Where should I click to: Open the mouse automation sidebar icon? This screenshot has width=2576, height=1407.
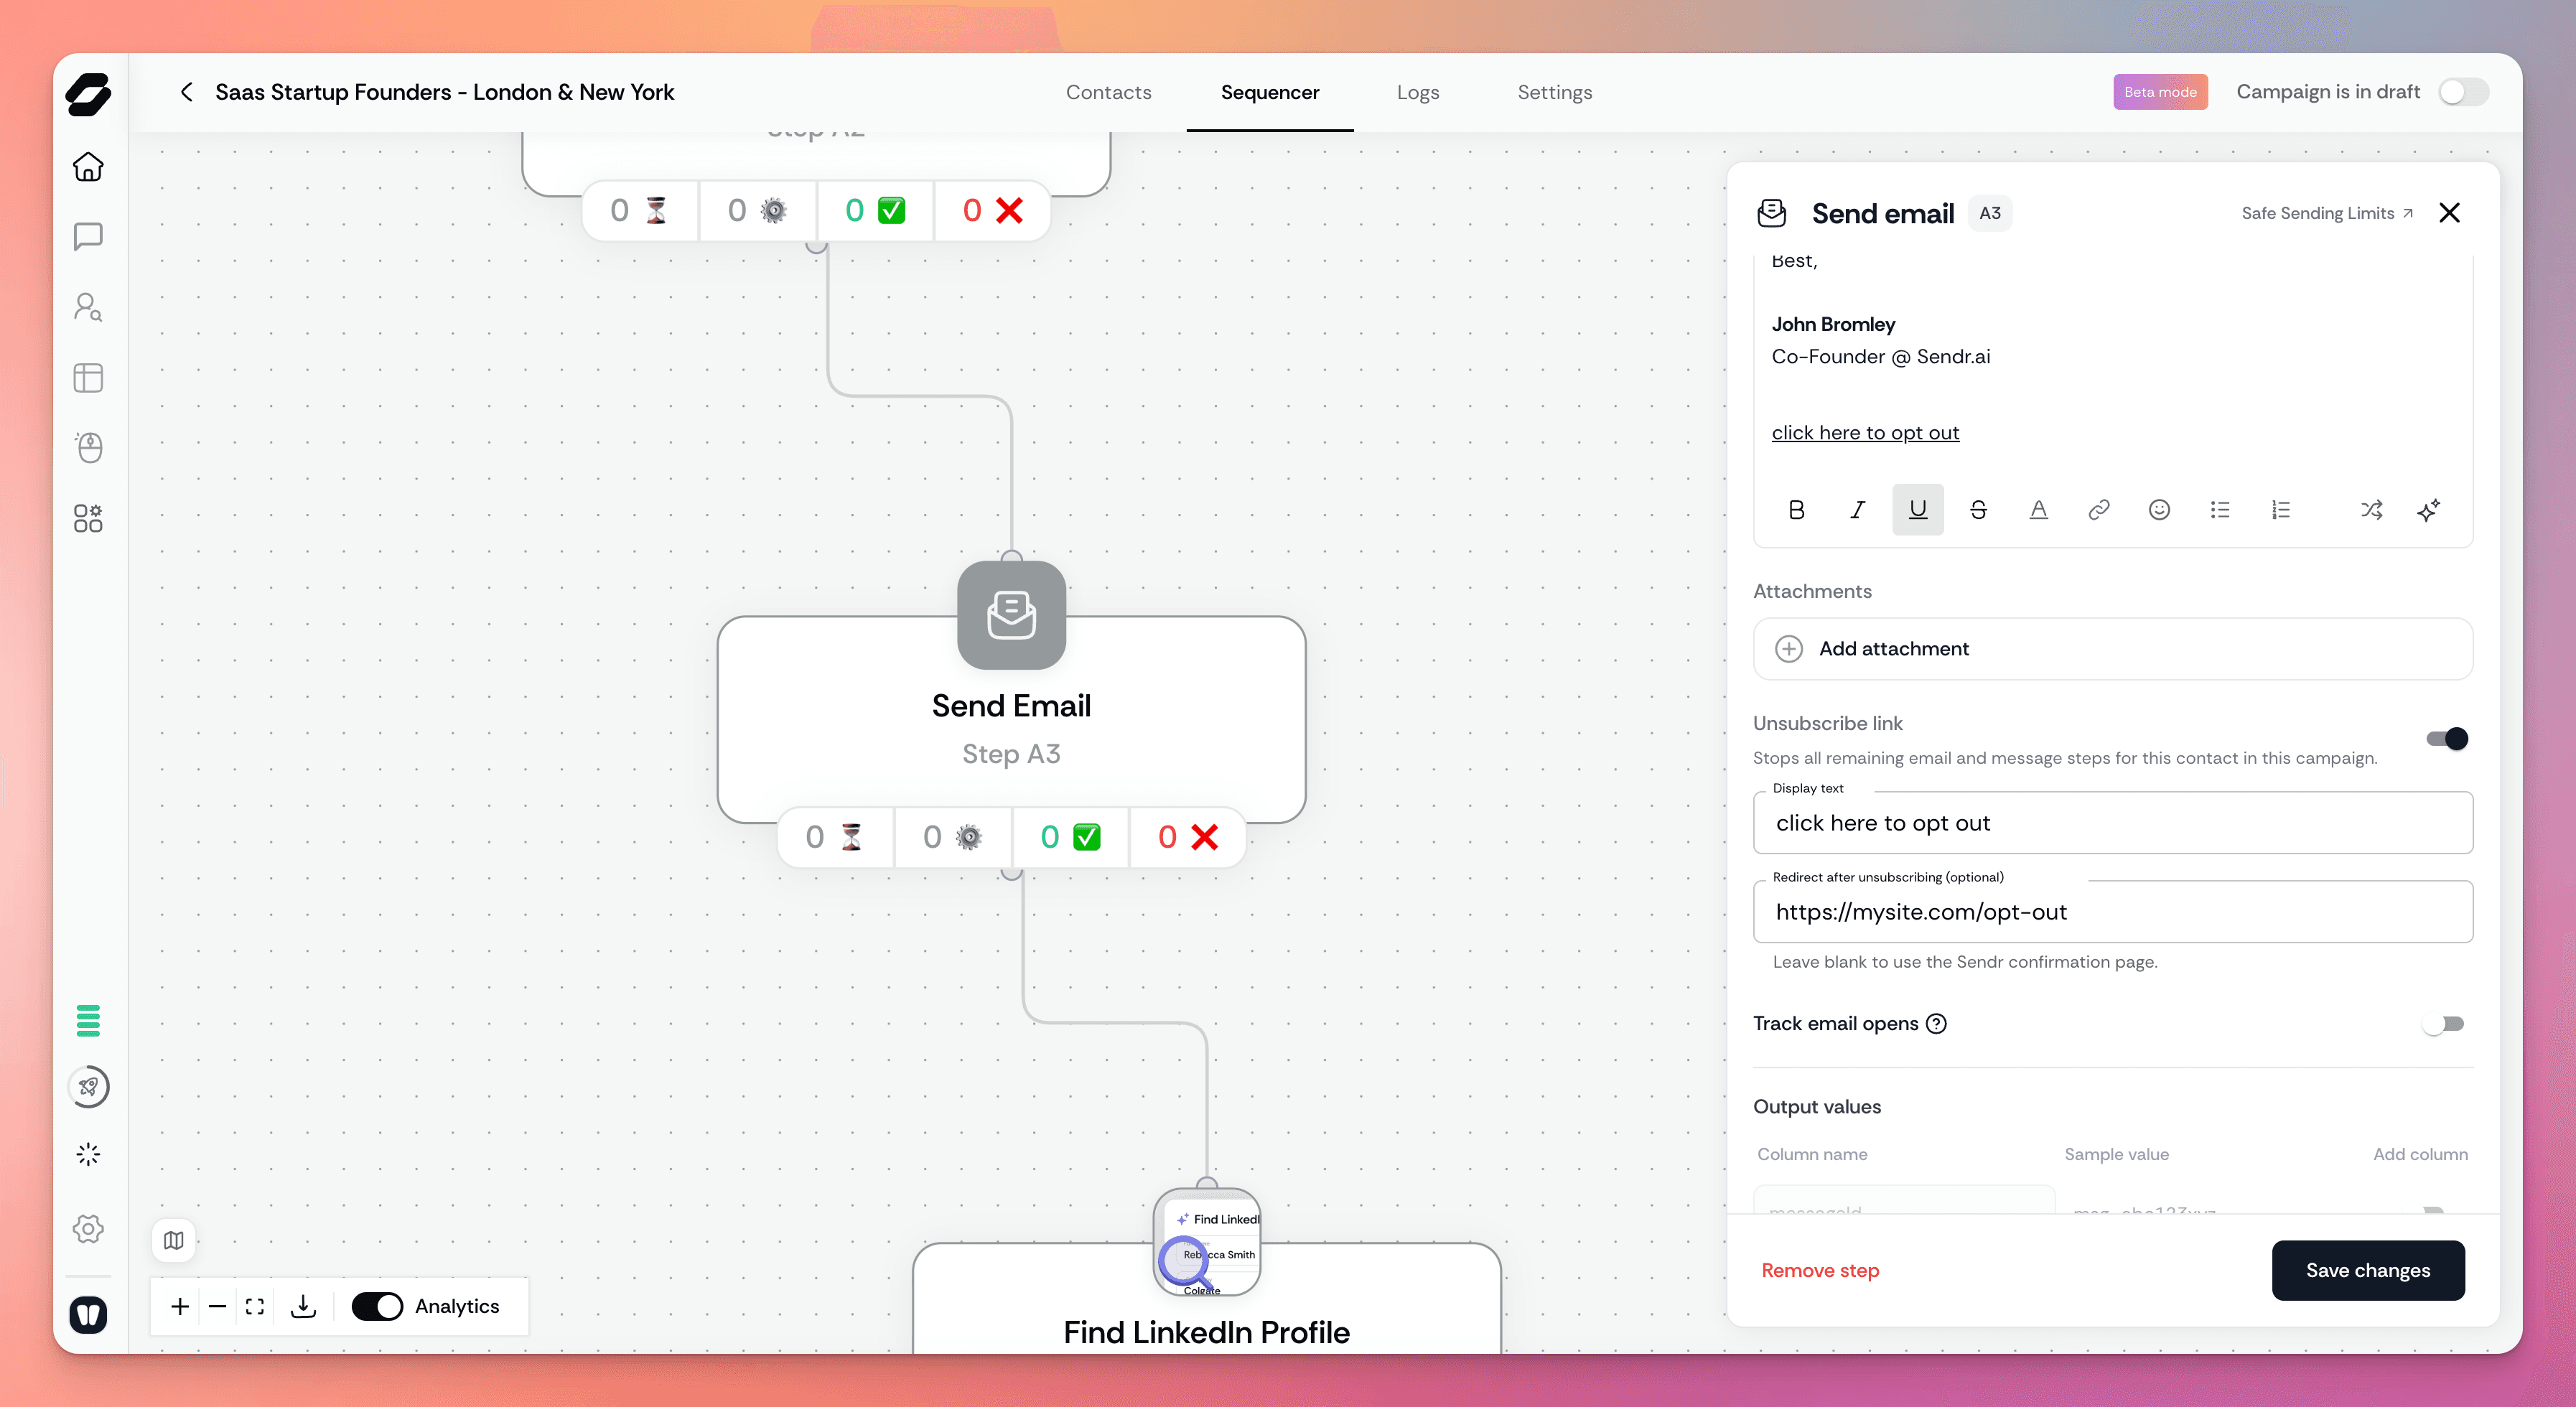[x=88, y=448]
